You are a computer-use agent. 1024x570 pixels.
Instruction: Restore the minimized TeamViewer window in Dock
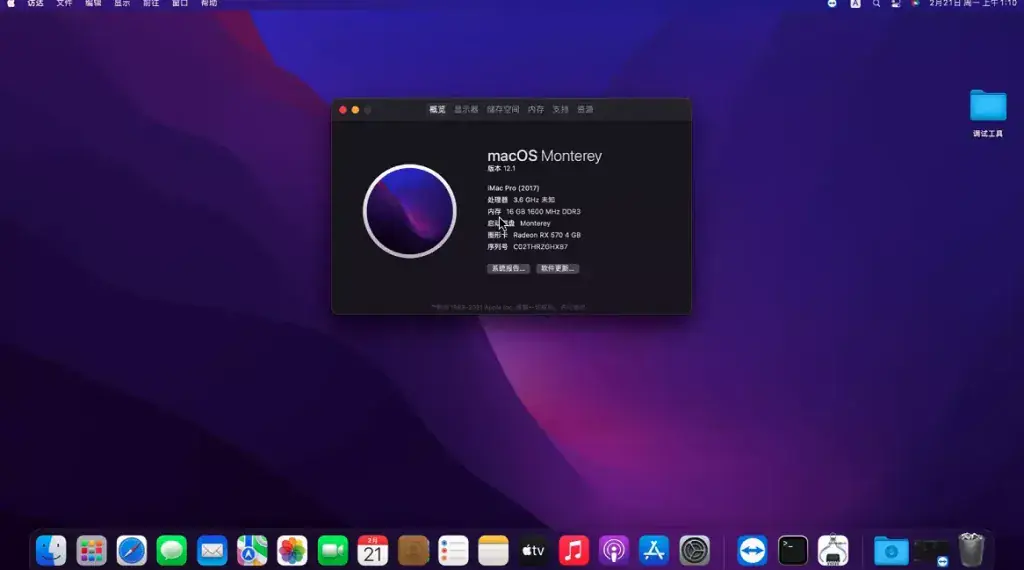coord(931,552)
